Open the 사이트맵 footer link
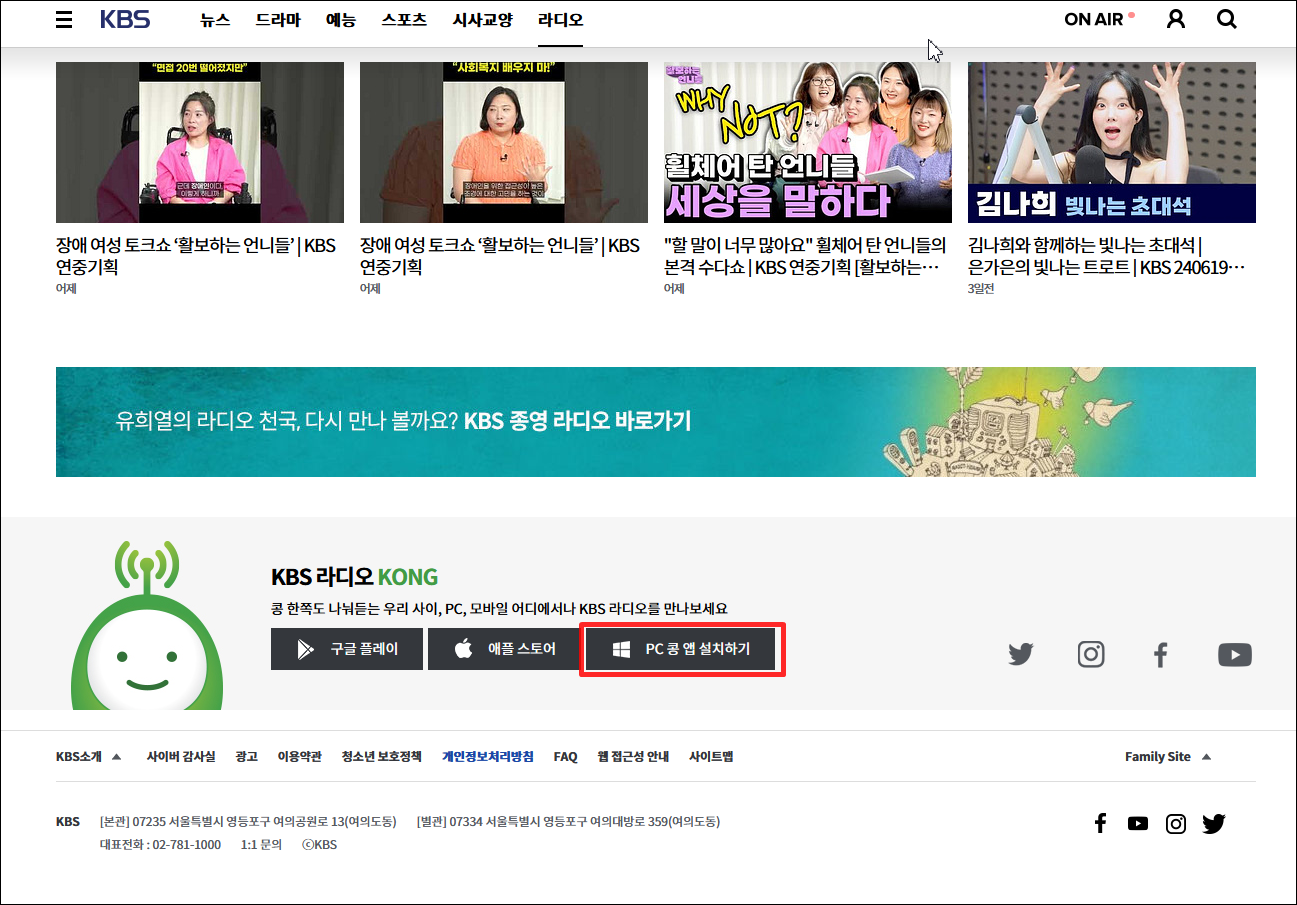Image resolution: width=1297 pixels, height=905 pixels. [711, 756]
